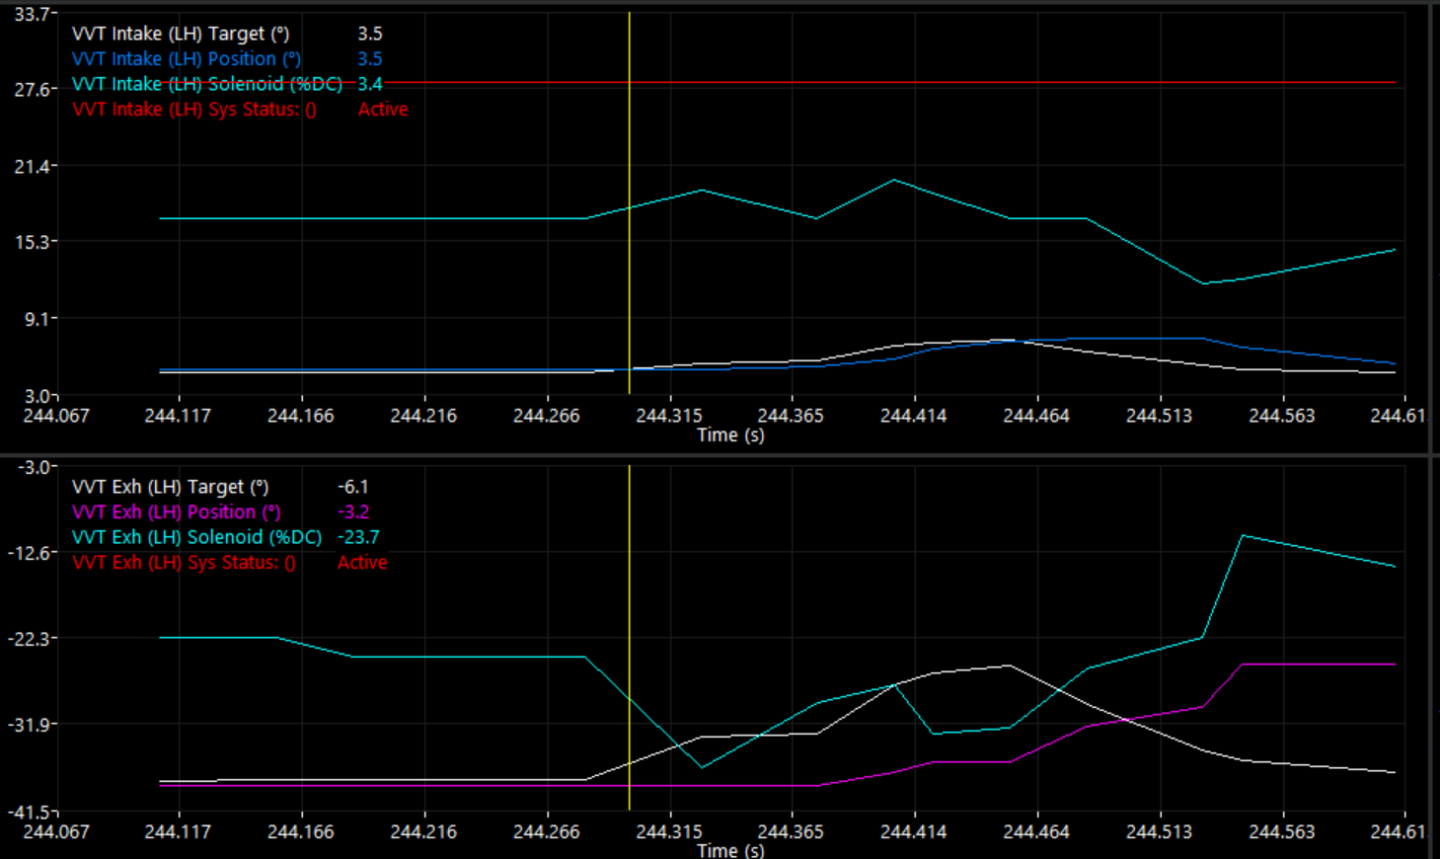Viewport: 1440px width, 859px height.
Task: Click the exhaust Solenoid value -23.7
Action: (x=358, y=537)
